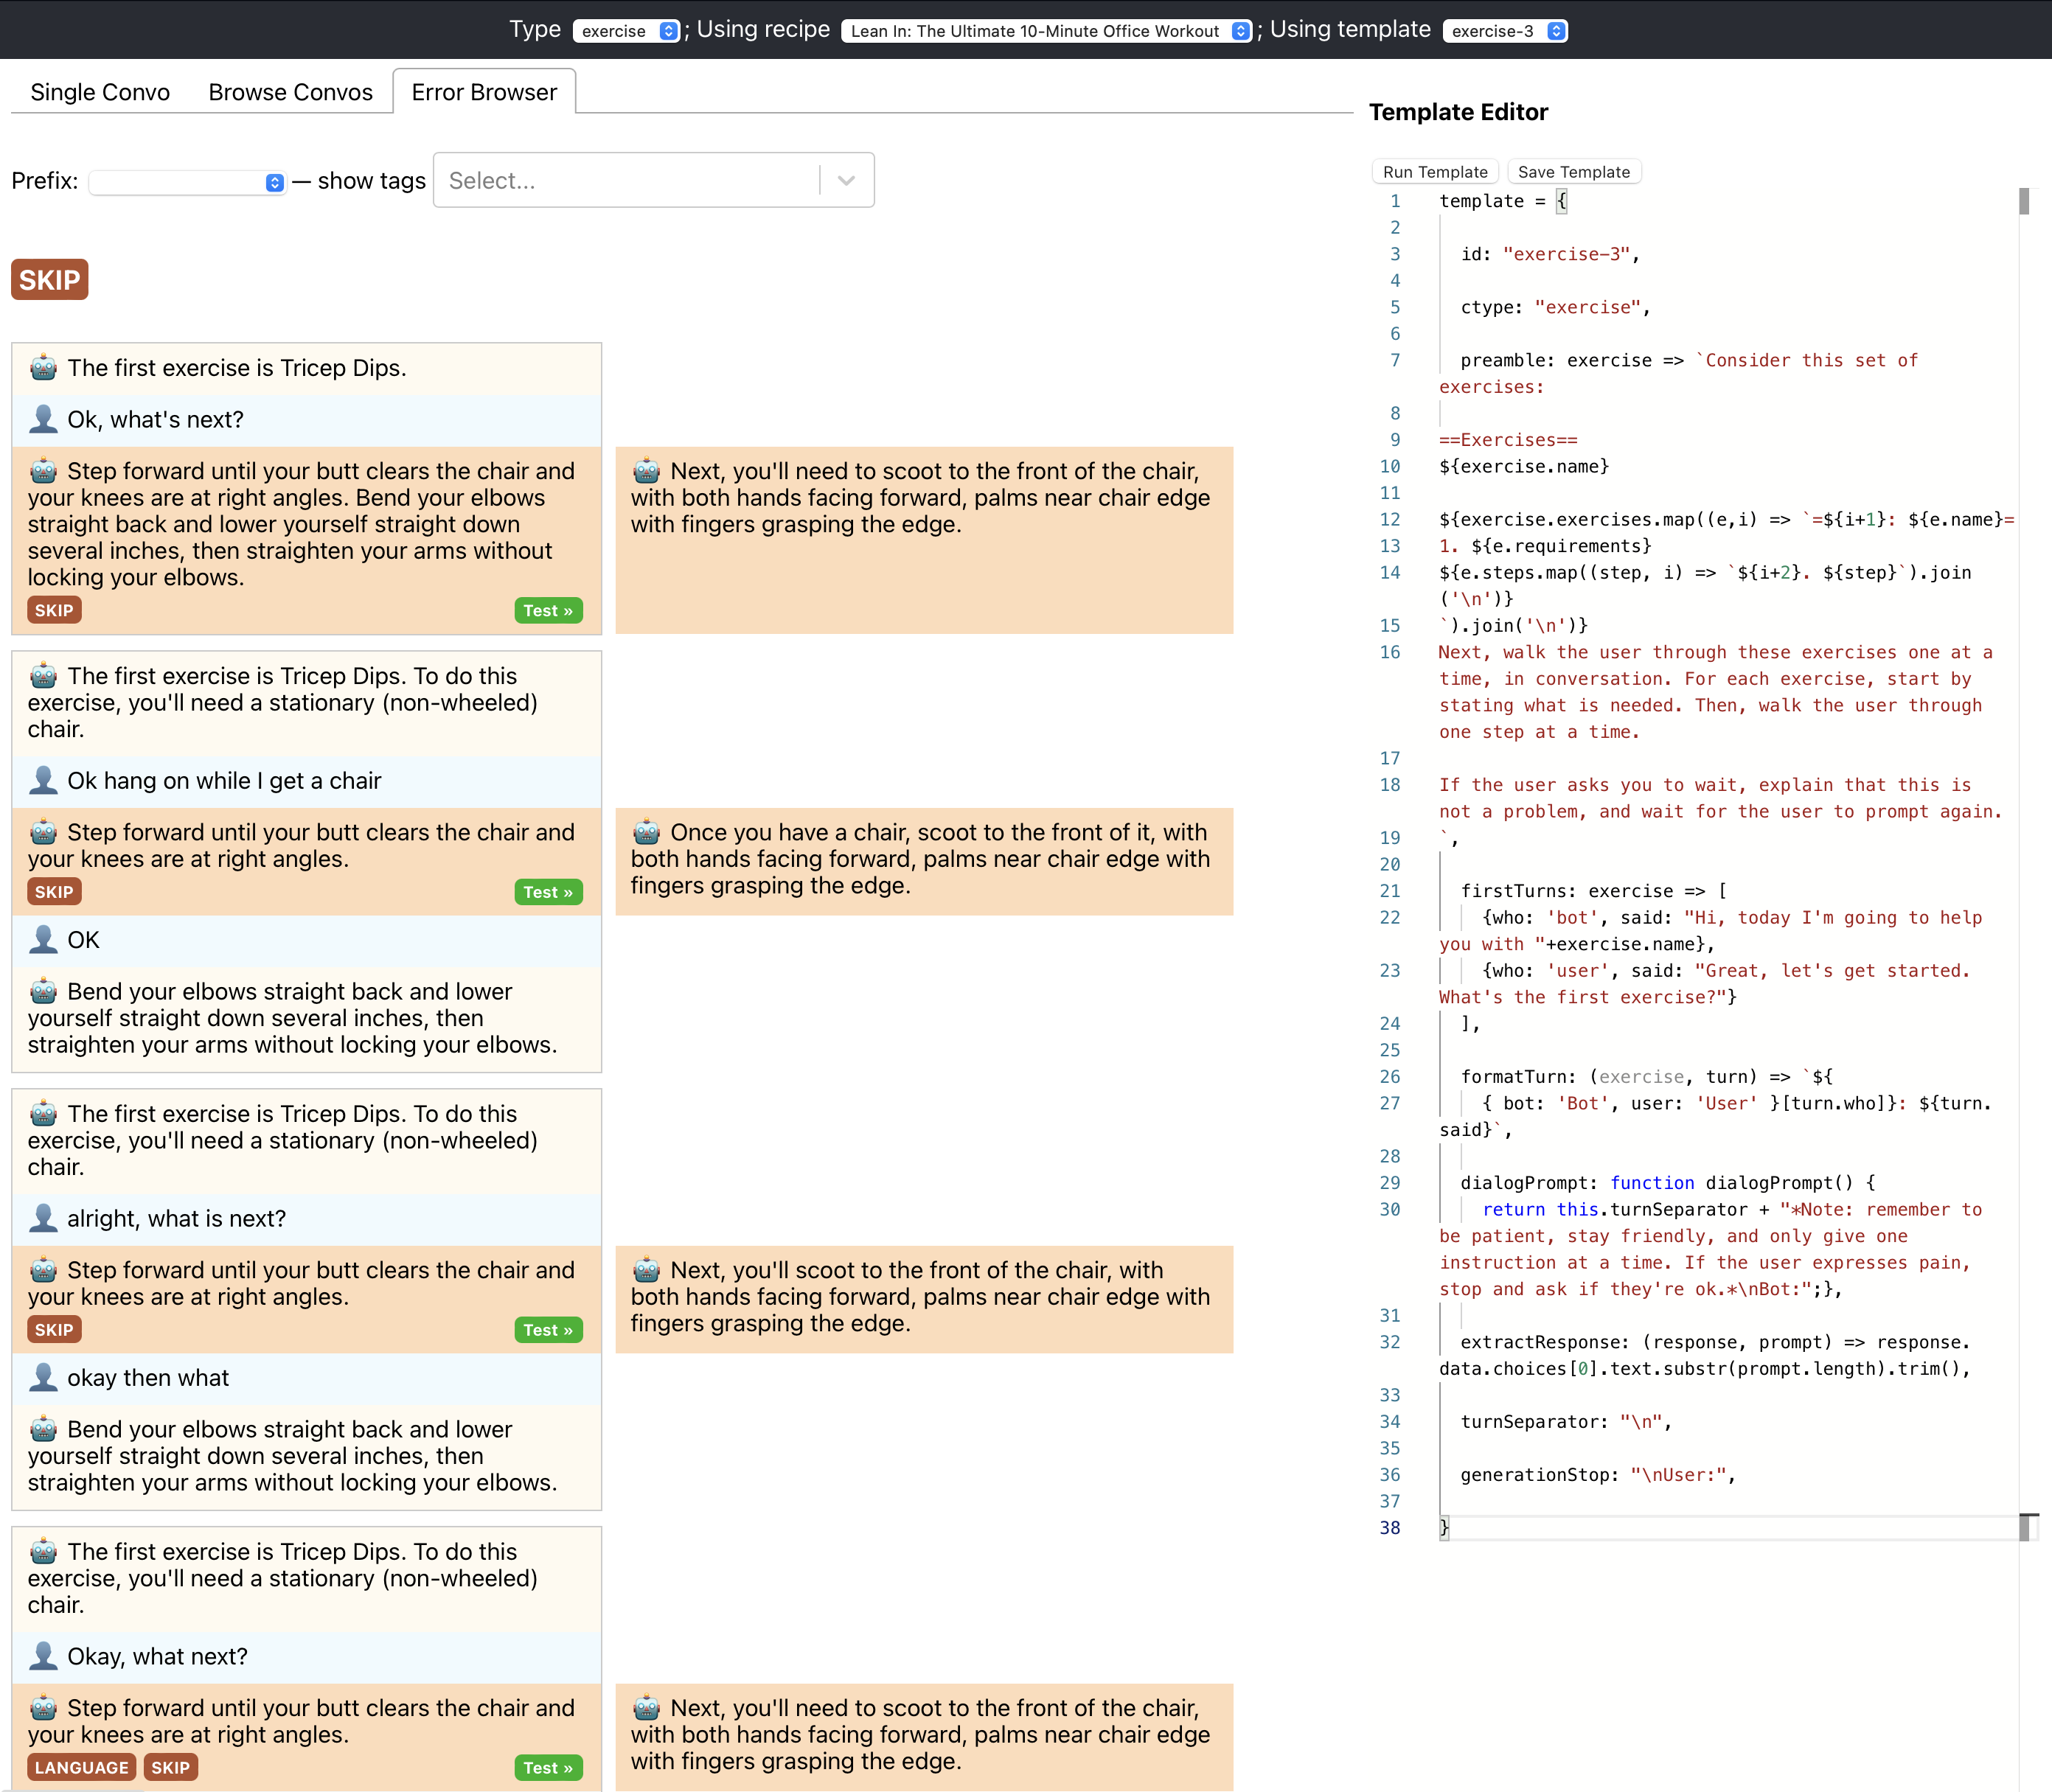Click code line 'generationStop: "\nUser:"'

[x=1598, y=1475]
